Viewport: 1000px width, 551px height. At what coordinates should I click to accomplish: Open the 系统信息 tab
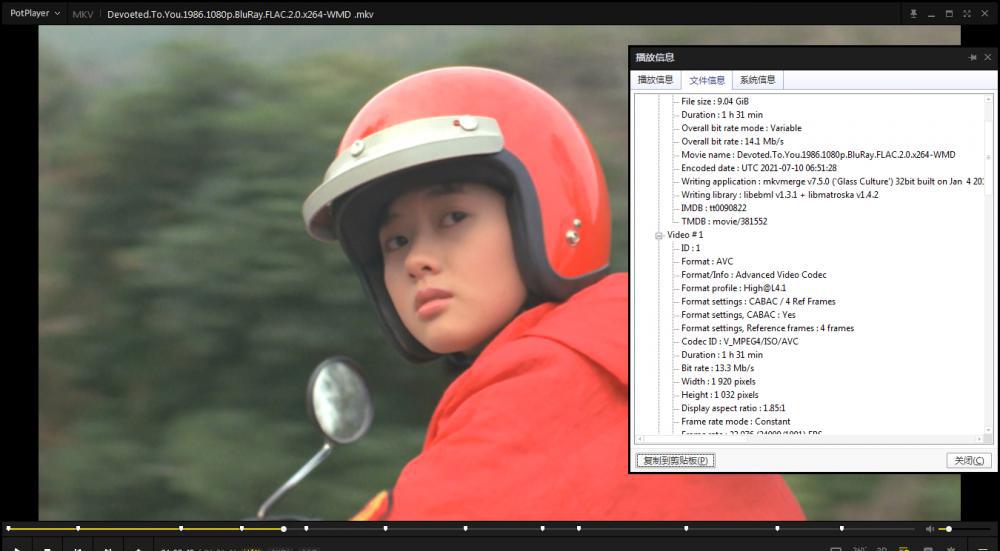[x=758, y=80]
